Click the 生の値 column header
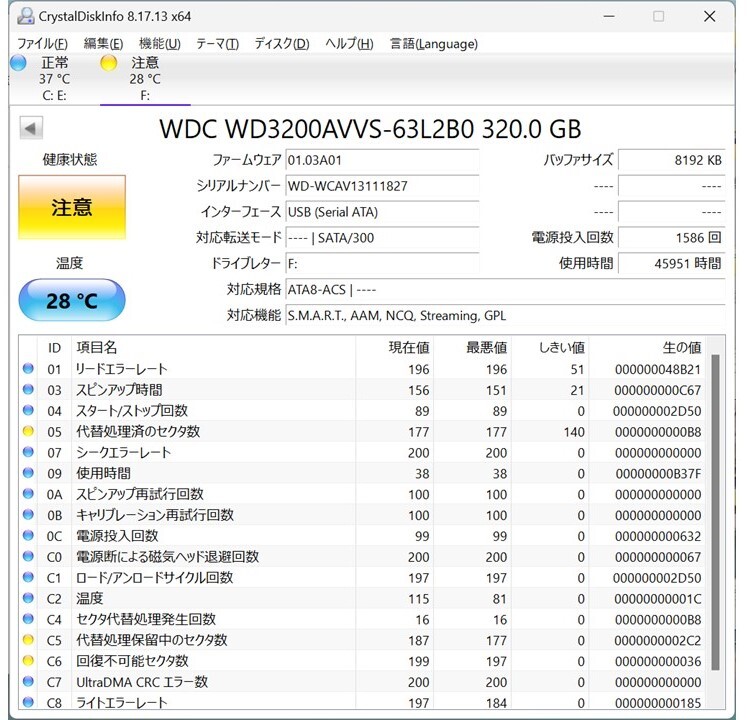Image resolution: width=747 pixels, height=720 pixels. [x=647, y=348]
